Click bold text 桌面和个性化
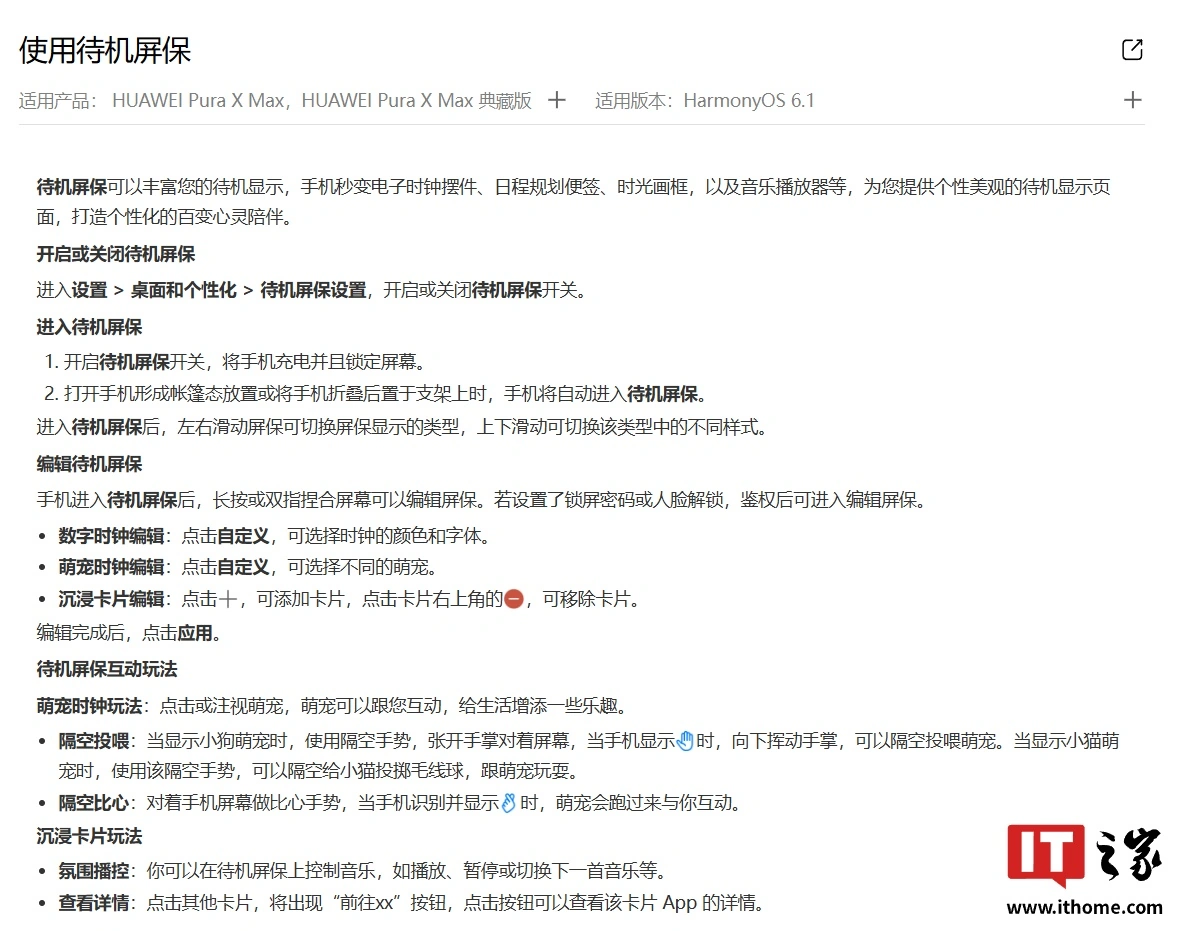1182x931 pixels. coord(184,290)
